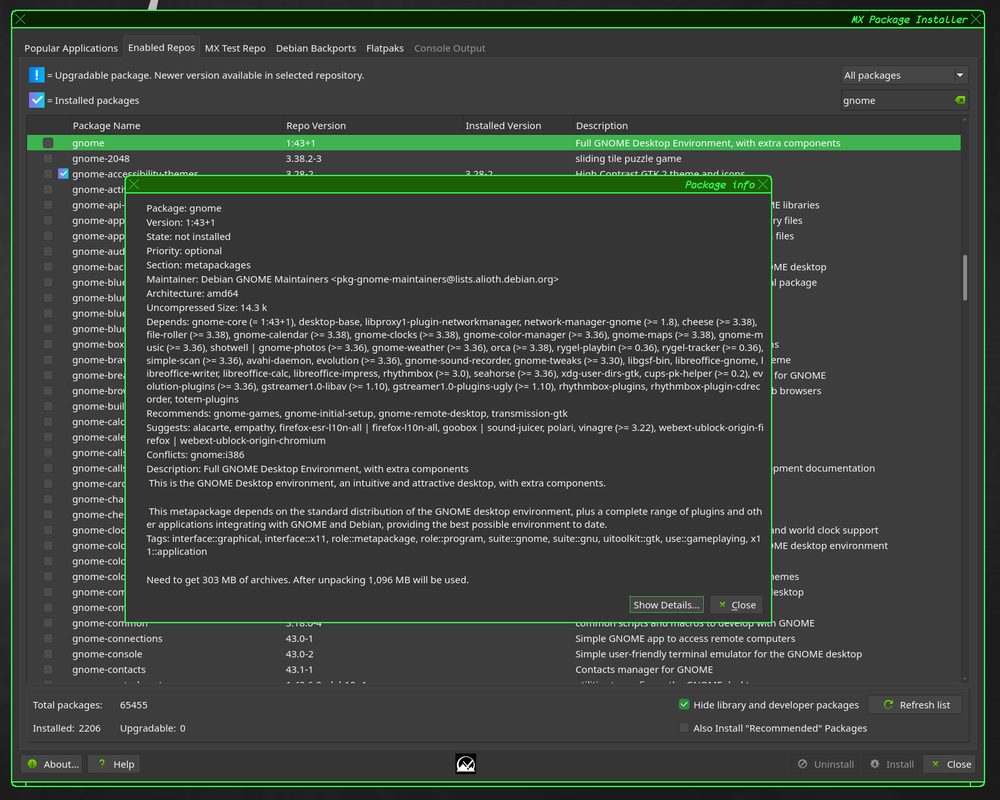1000x800 pixels.
Task: Click Close button in Package info dialog
Action: (737, 605)
